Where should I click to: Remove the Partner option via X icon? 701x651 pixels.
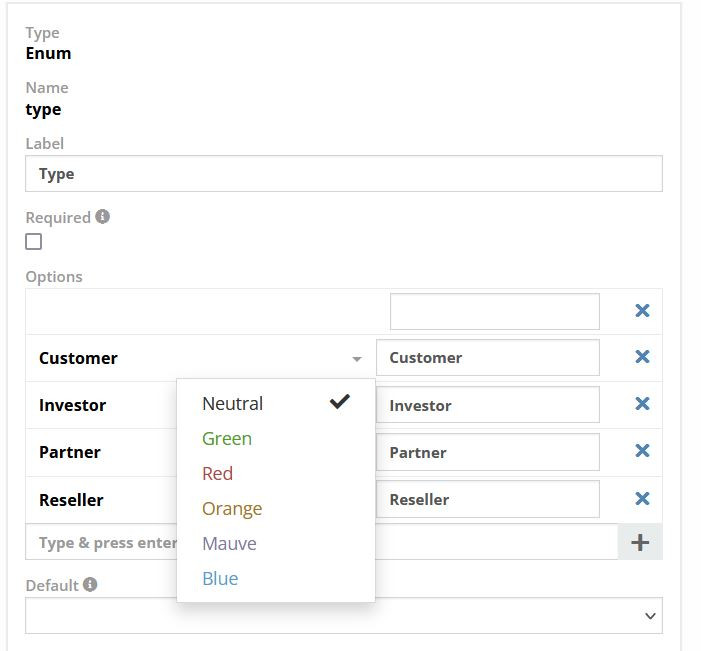pyautogui.click(x=642, y=451)
